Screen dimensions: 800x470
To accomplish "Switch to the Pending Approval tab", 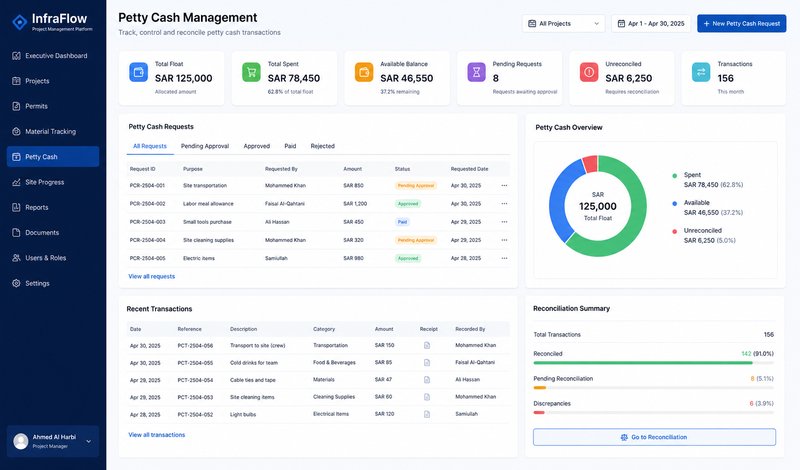I will point(205,146).
